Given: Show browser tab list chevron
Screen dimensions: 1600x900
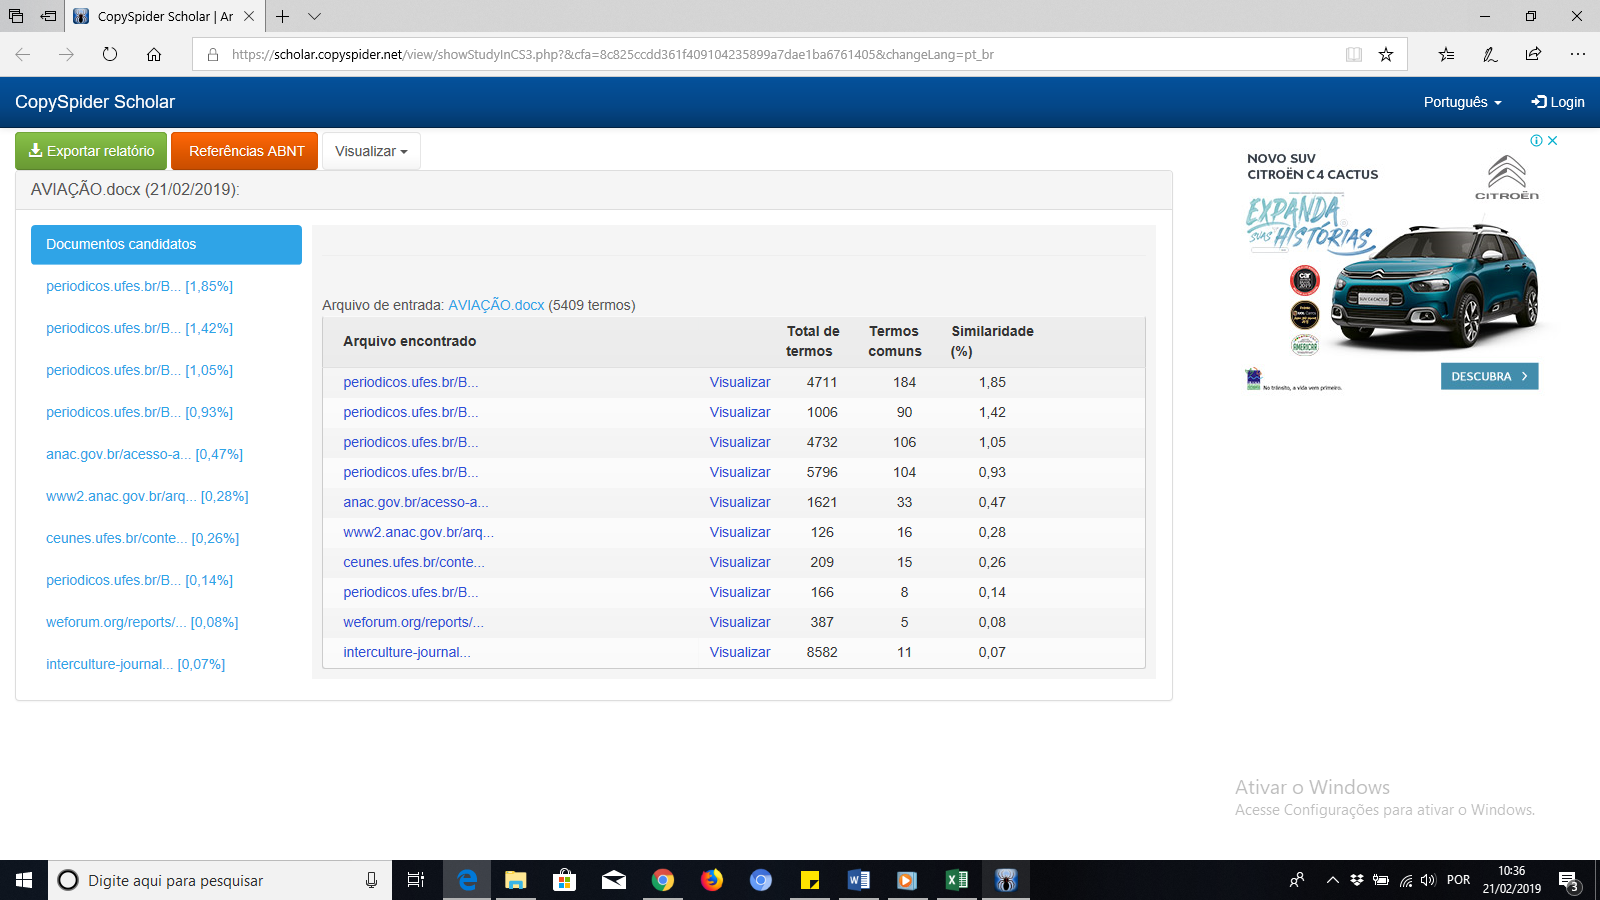Looking at the screenshot, I should coord(314,16).
